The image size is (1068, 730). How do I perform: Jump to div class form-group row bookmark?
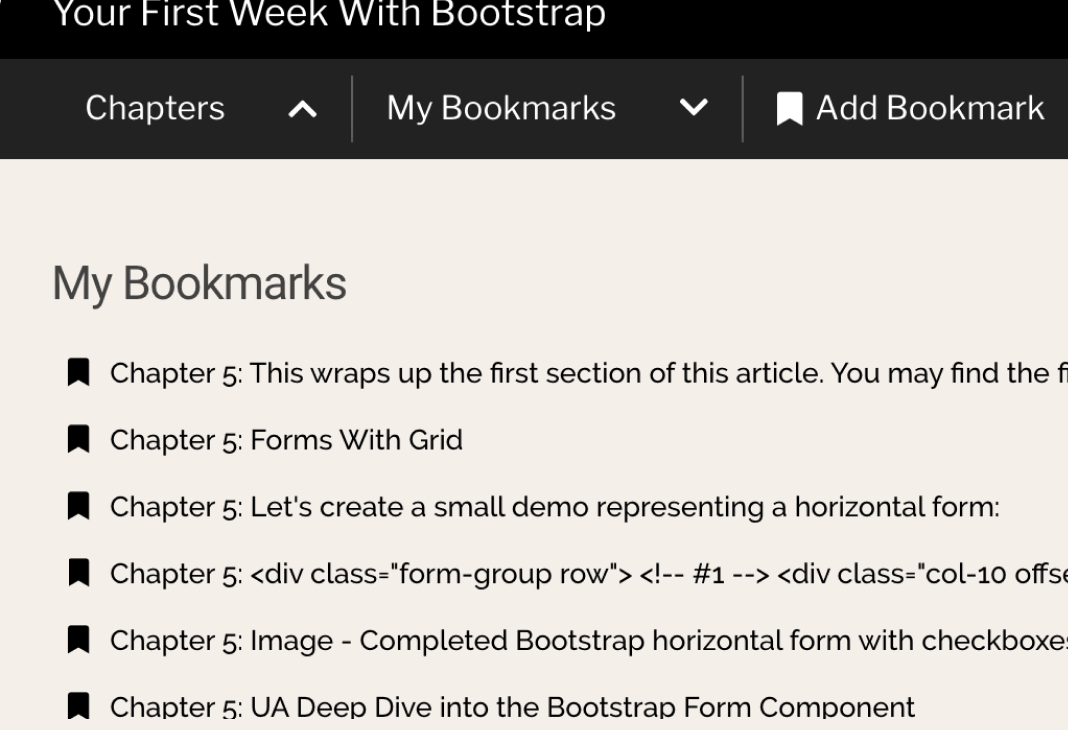(580, 573)
